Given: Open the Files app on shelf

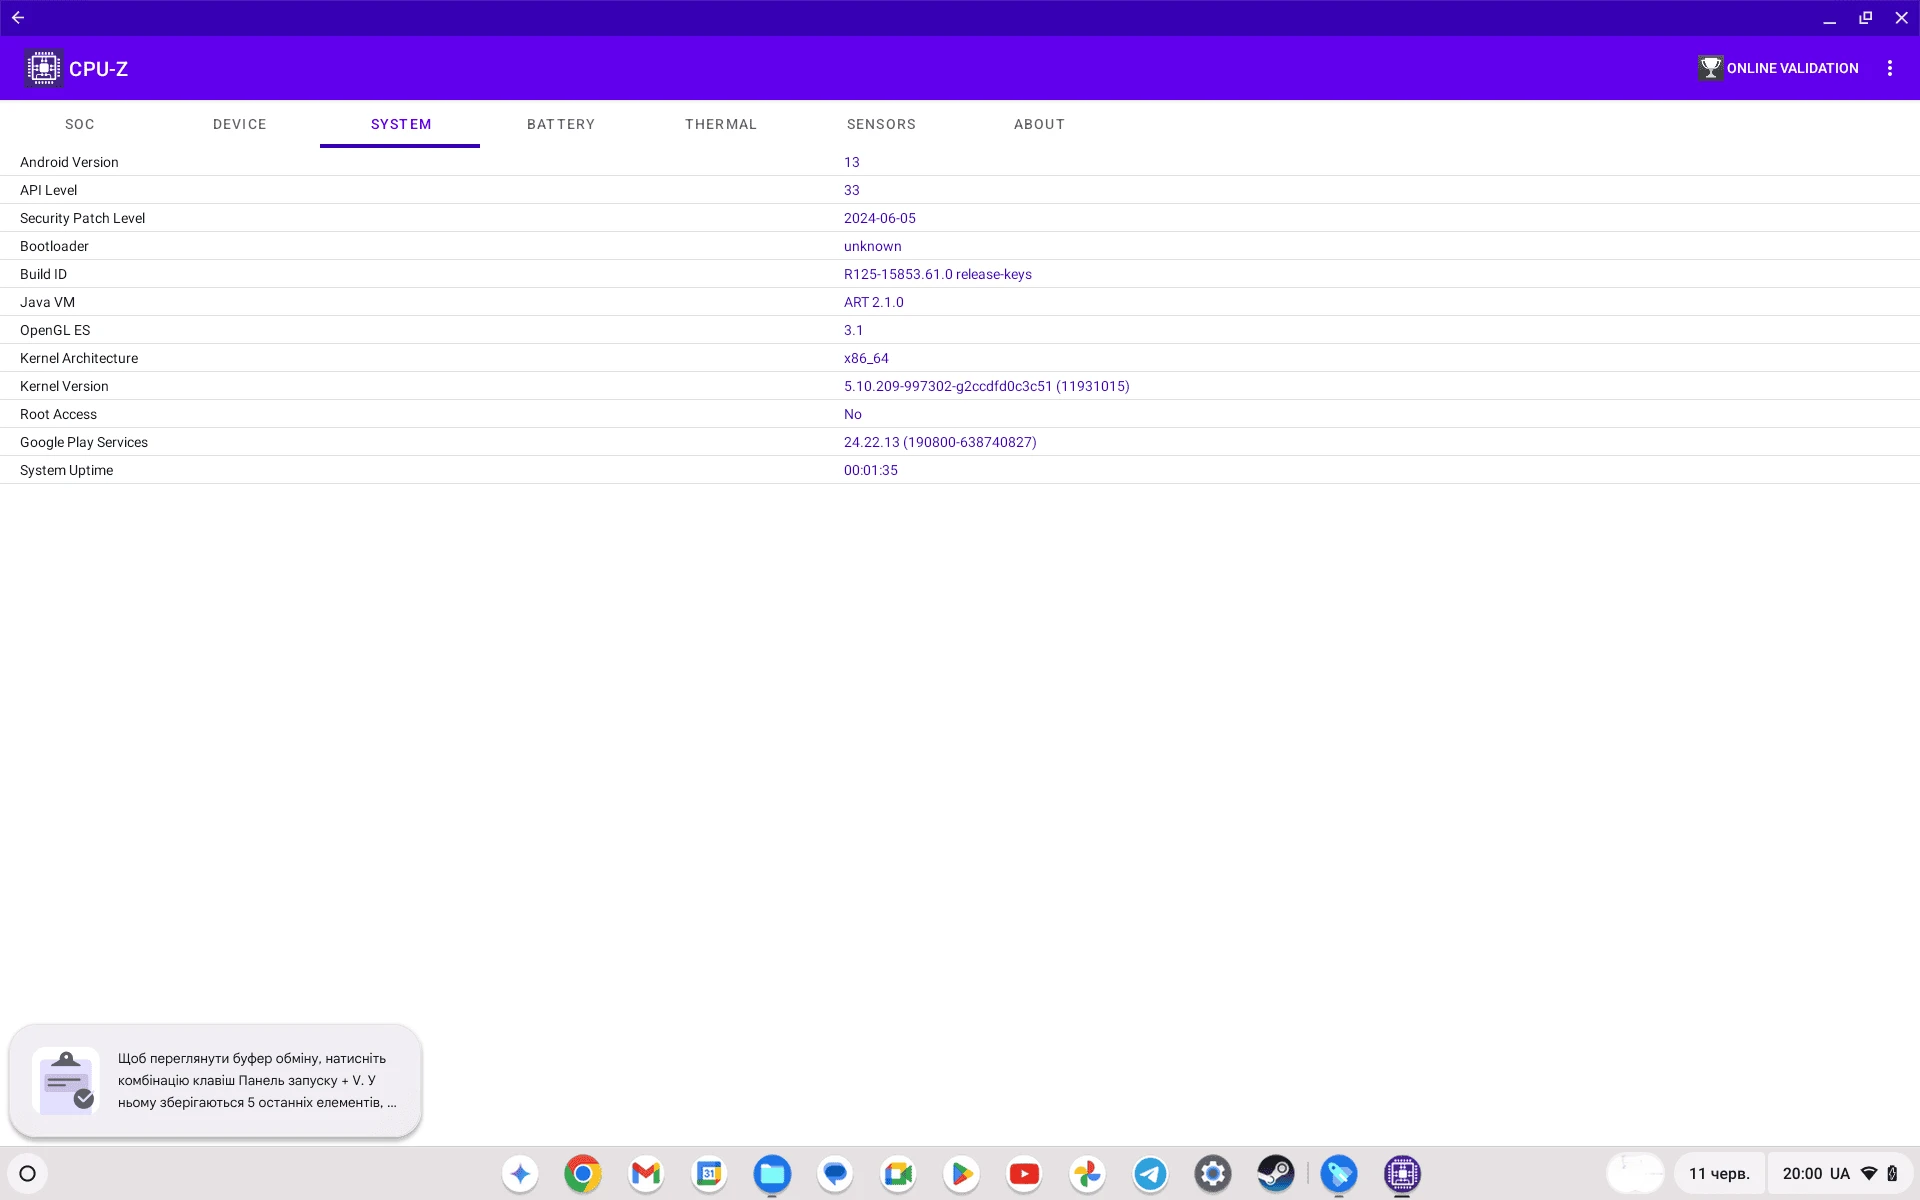Looking at the screenshot, I should click(x=772, y=1174).
